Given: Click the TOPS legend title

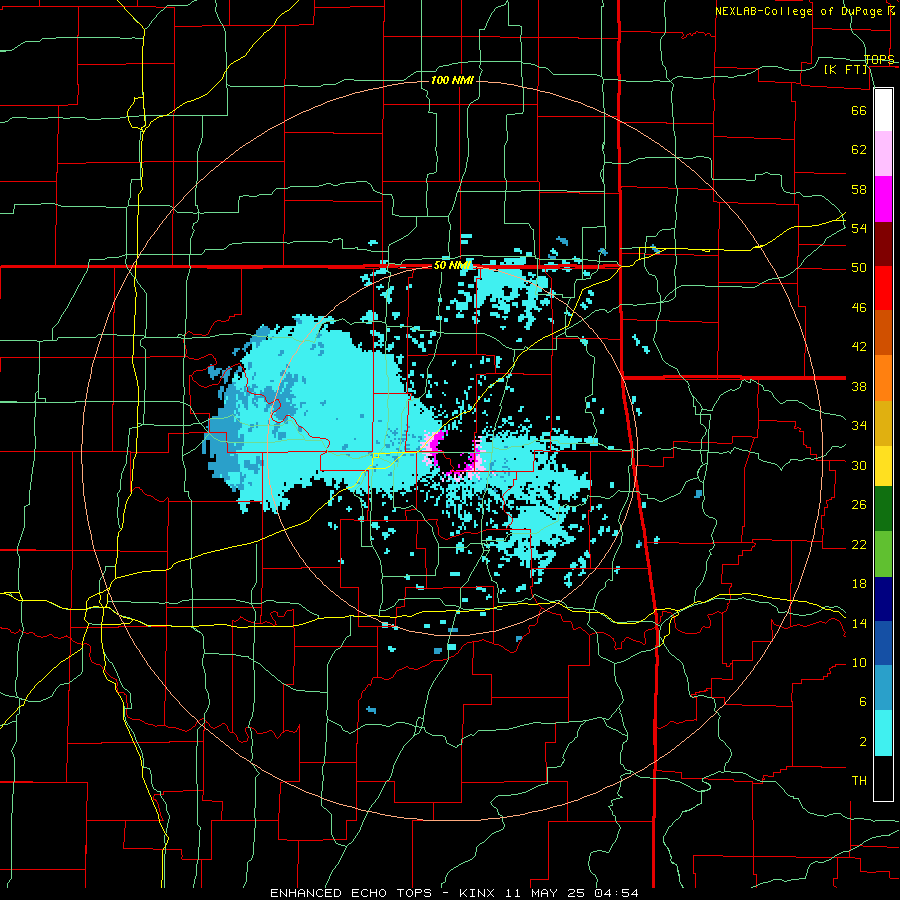Looking at the screenshot, I should point(879,59).
